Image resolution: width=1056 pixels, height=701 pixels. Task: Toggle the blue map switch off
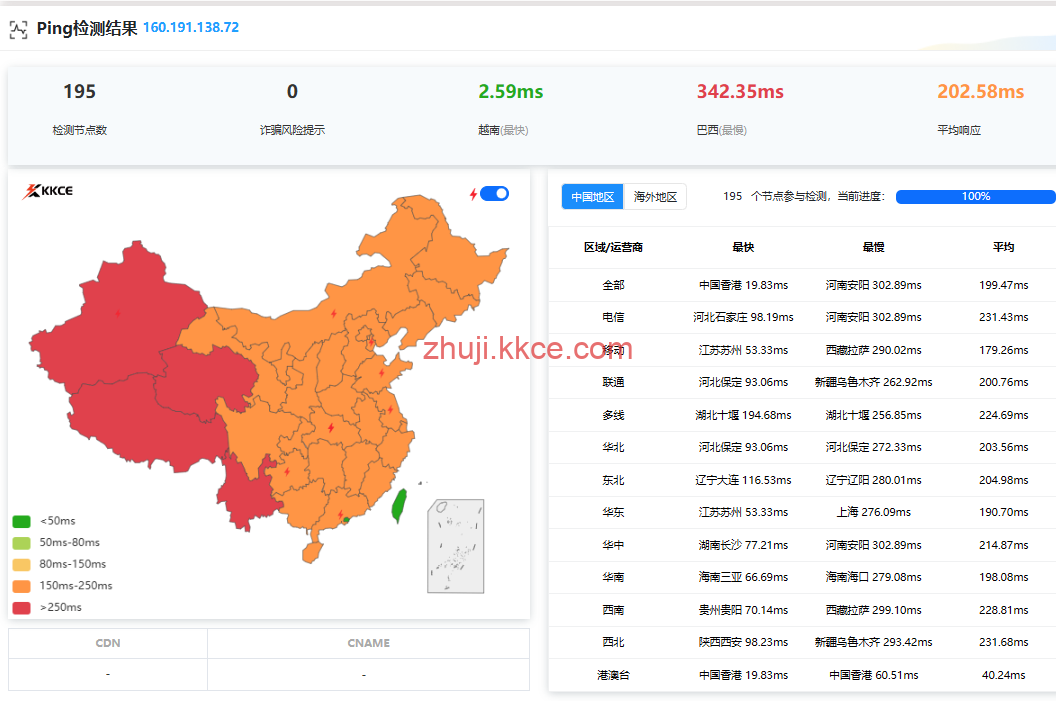[x=494, y=194]
